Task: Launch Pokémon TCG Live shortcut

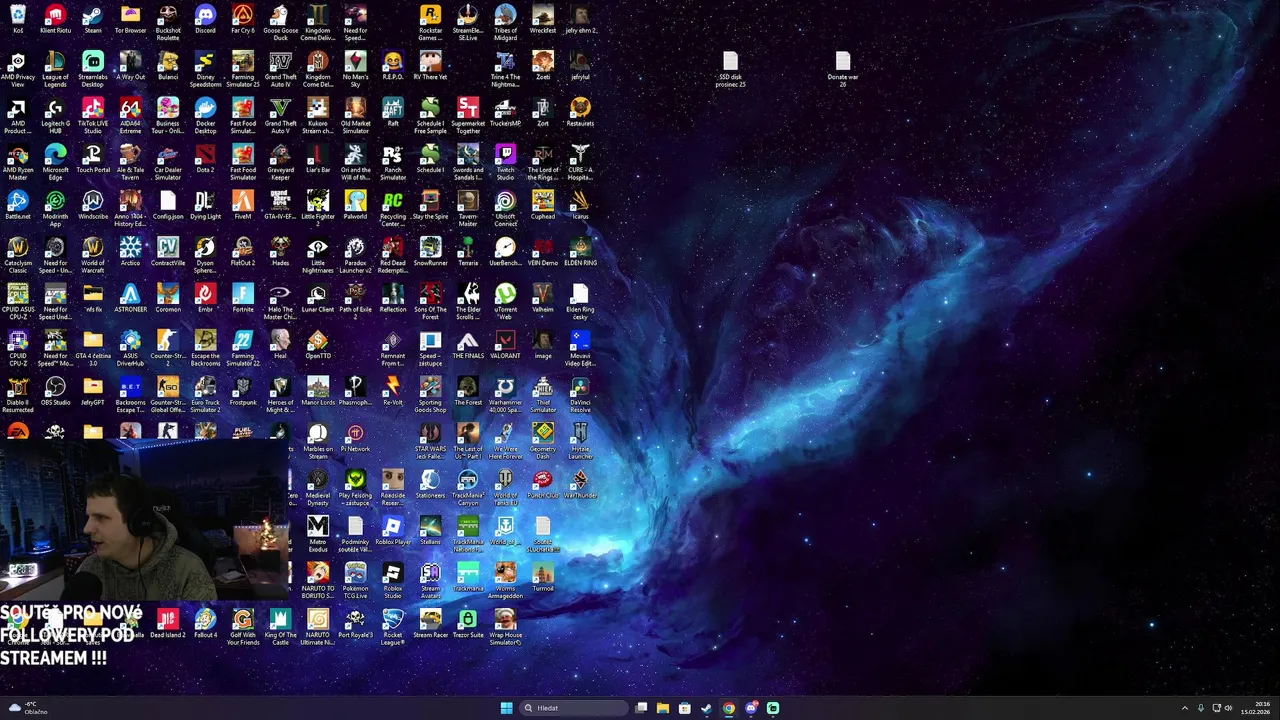Action: tap(355, 580)
